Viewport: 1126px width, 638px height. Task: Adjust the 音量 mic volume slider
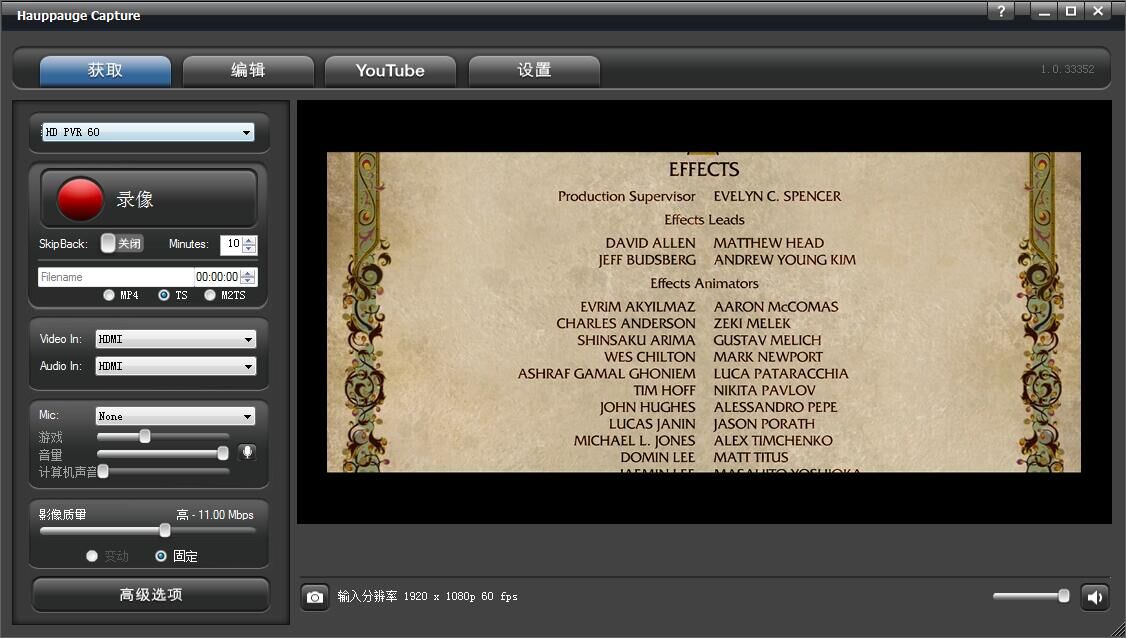163,453
